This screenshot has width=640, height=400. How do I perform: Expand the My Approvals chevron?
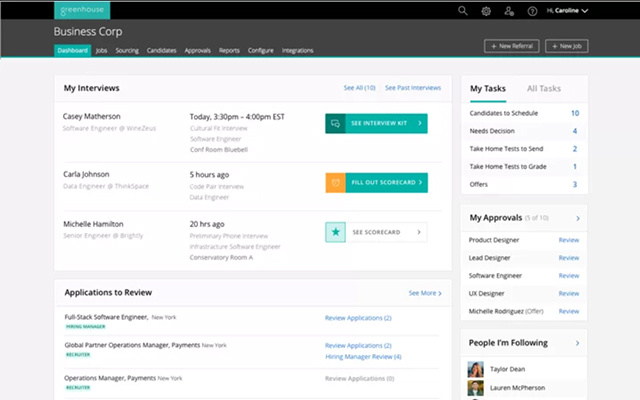click(x=578, y=218)
